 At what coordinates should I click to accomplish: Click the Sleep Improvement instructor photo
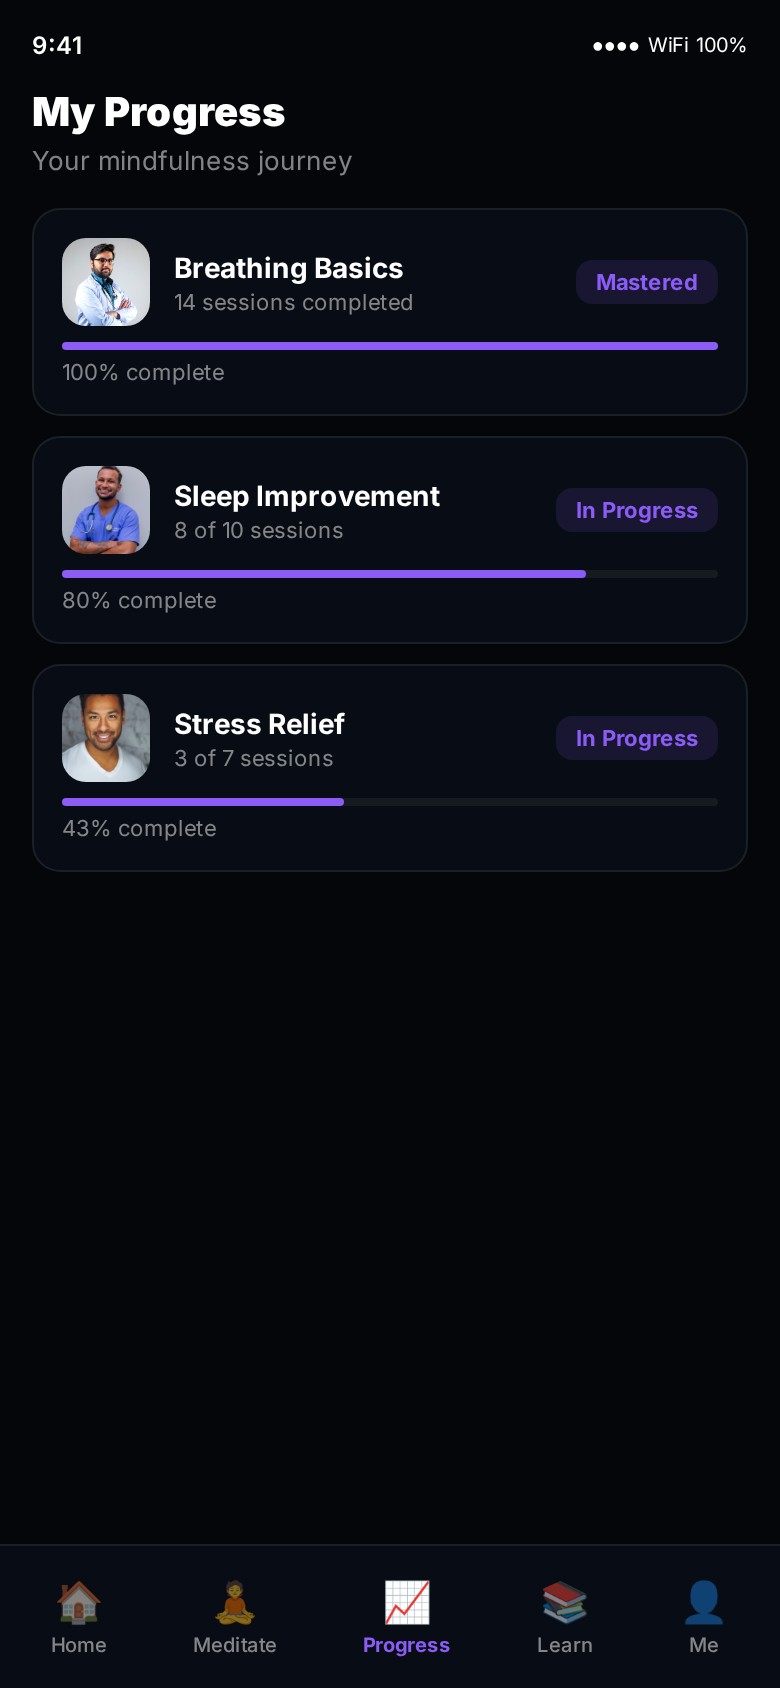tap(106, 510)
